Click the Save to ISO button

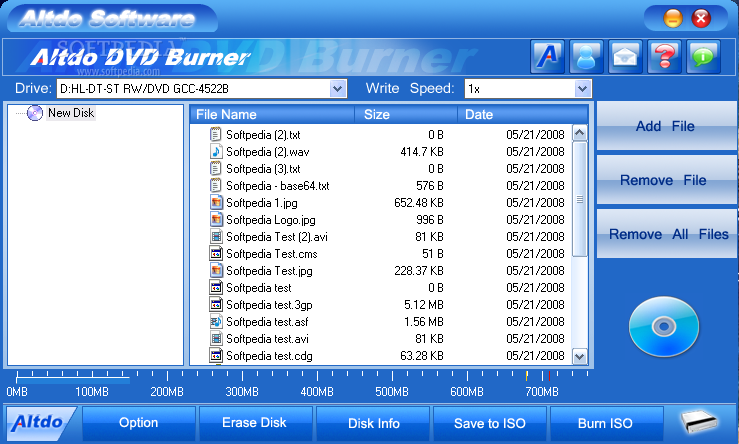click(489, 423)
